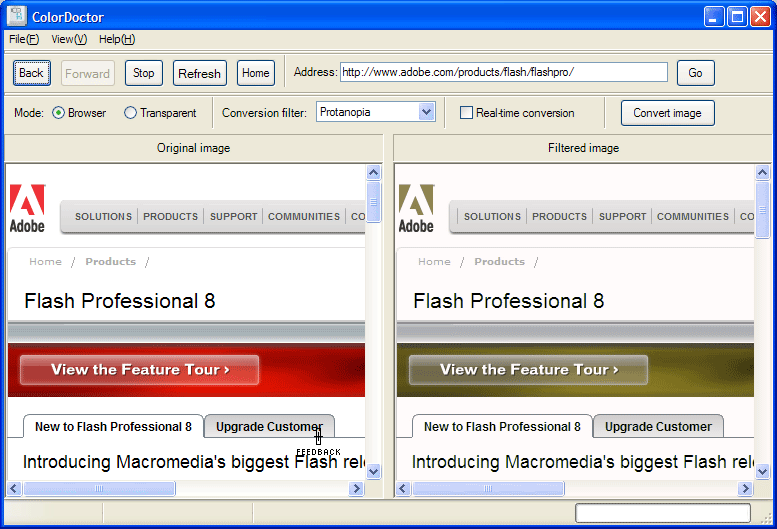The image size is (777, 529).
Task: Select New to Flash Professional 8 tab, filtered
Action: (502, 426)
